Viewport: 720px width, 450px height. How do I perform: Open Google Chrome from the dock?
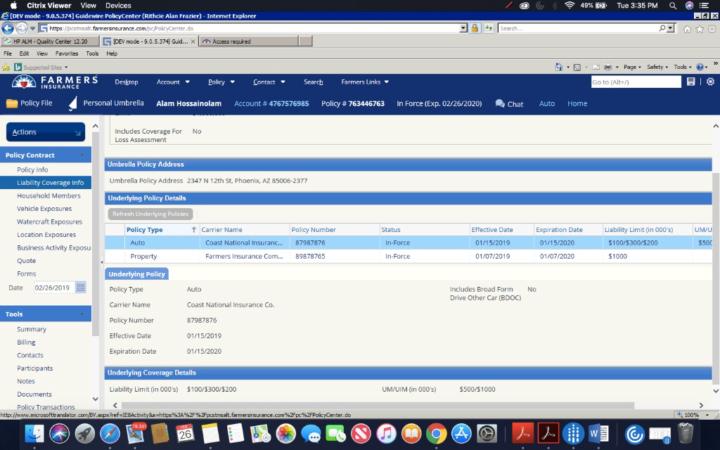436,433
